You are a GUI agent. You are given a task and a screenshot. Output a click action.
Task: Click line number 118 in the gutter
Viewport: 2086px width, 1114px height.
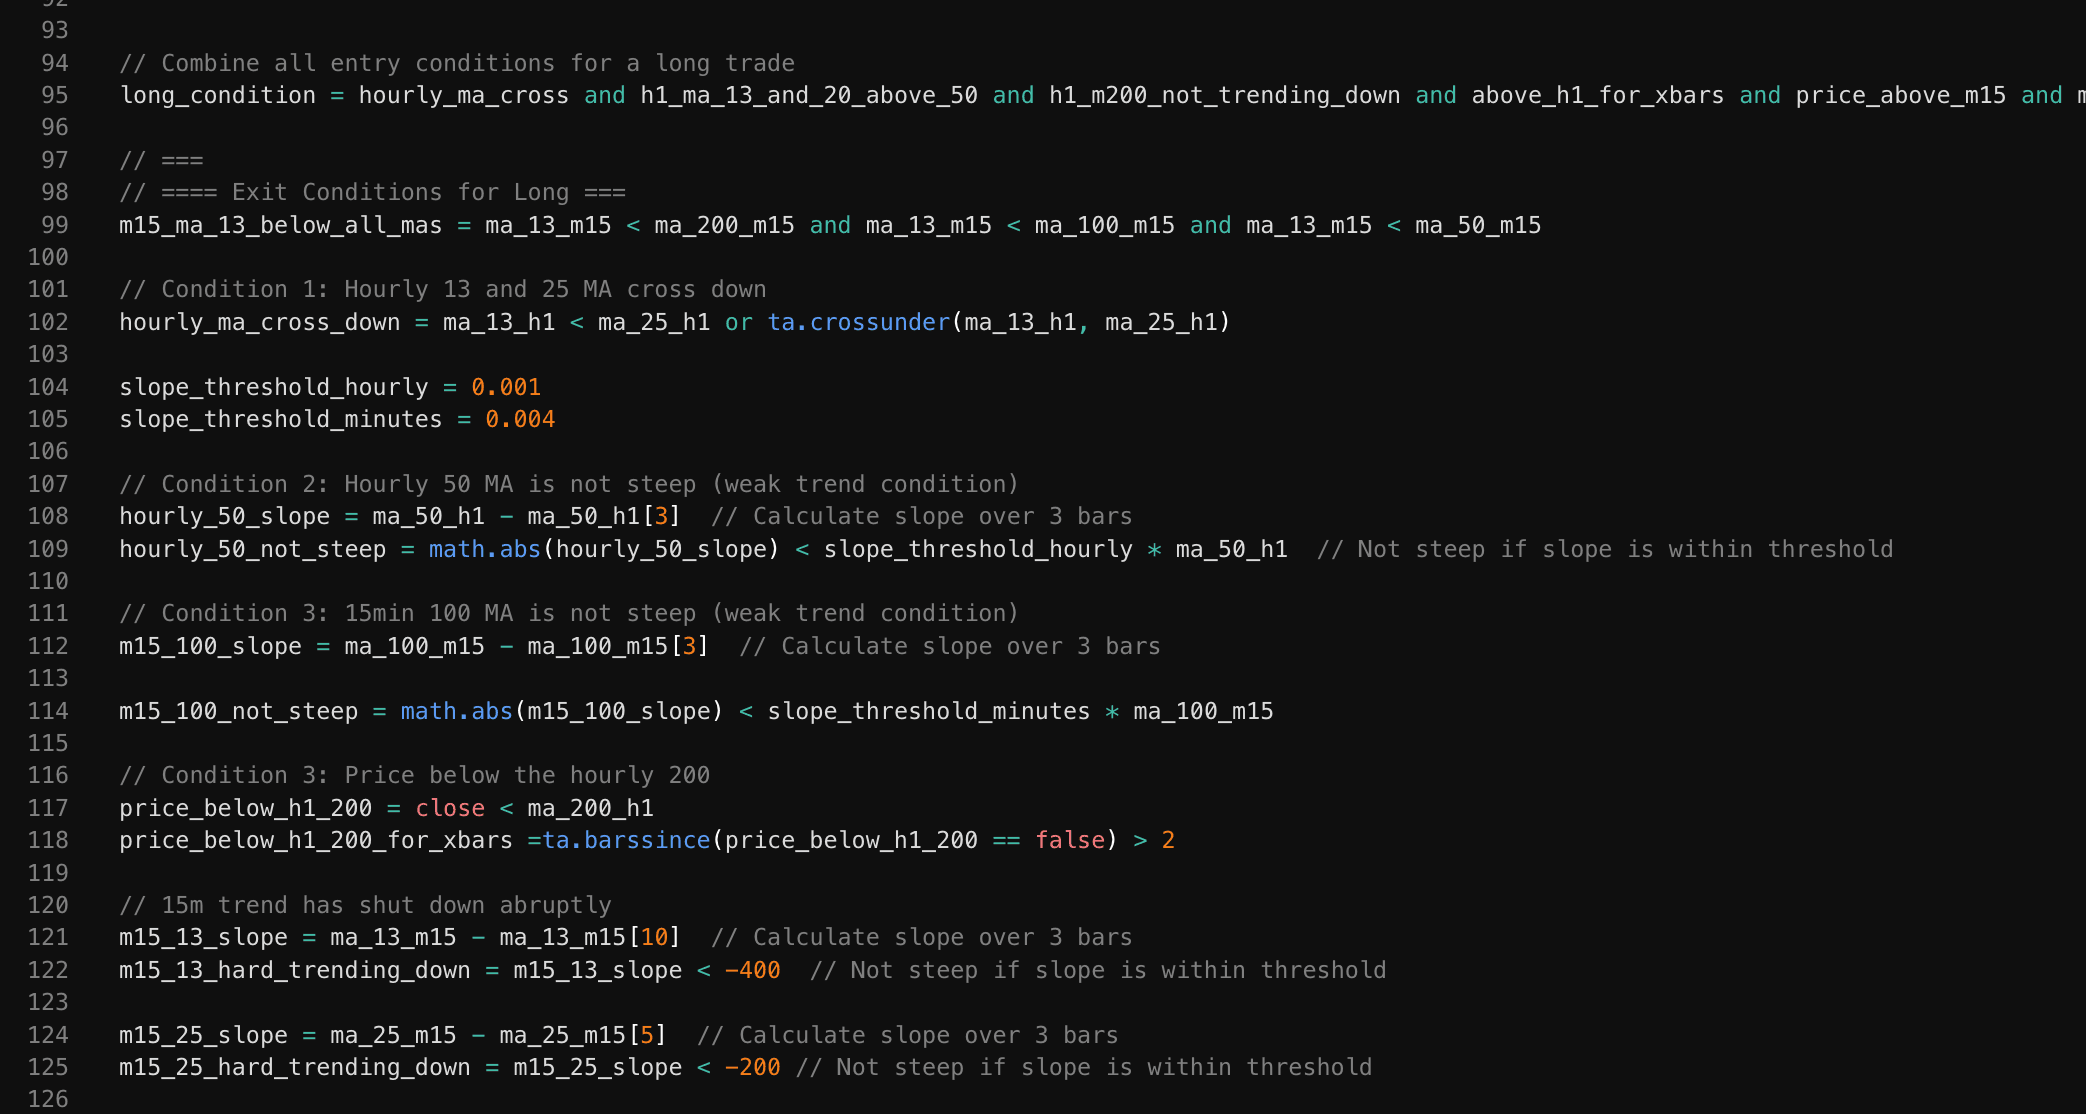pyautogui.click(x=47, y=840)
